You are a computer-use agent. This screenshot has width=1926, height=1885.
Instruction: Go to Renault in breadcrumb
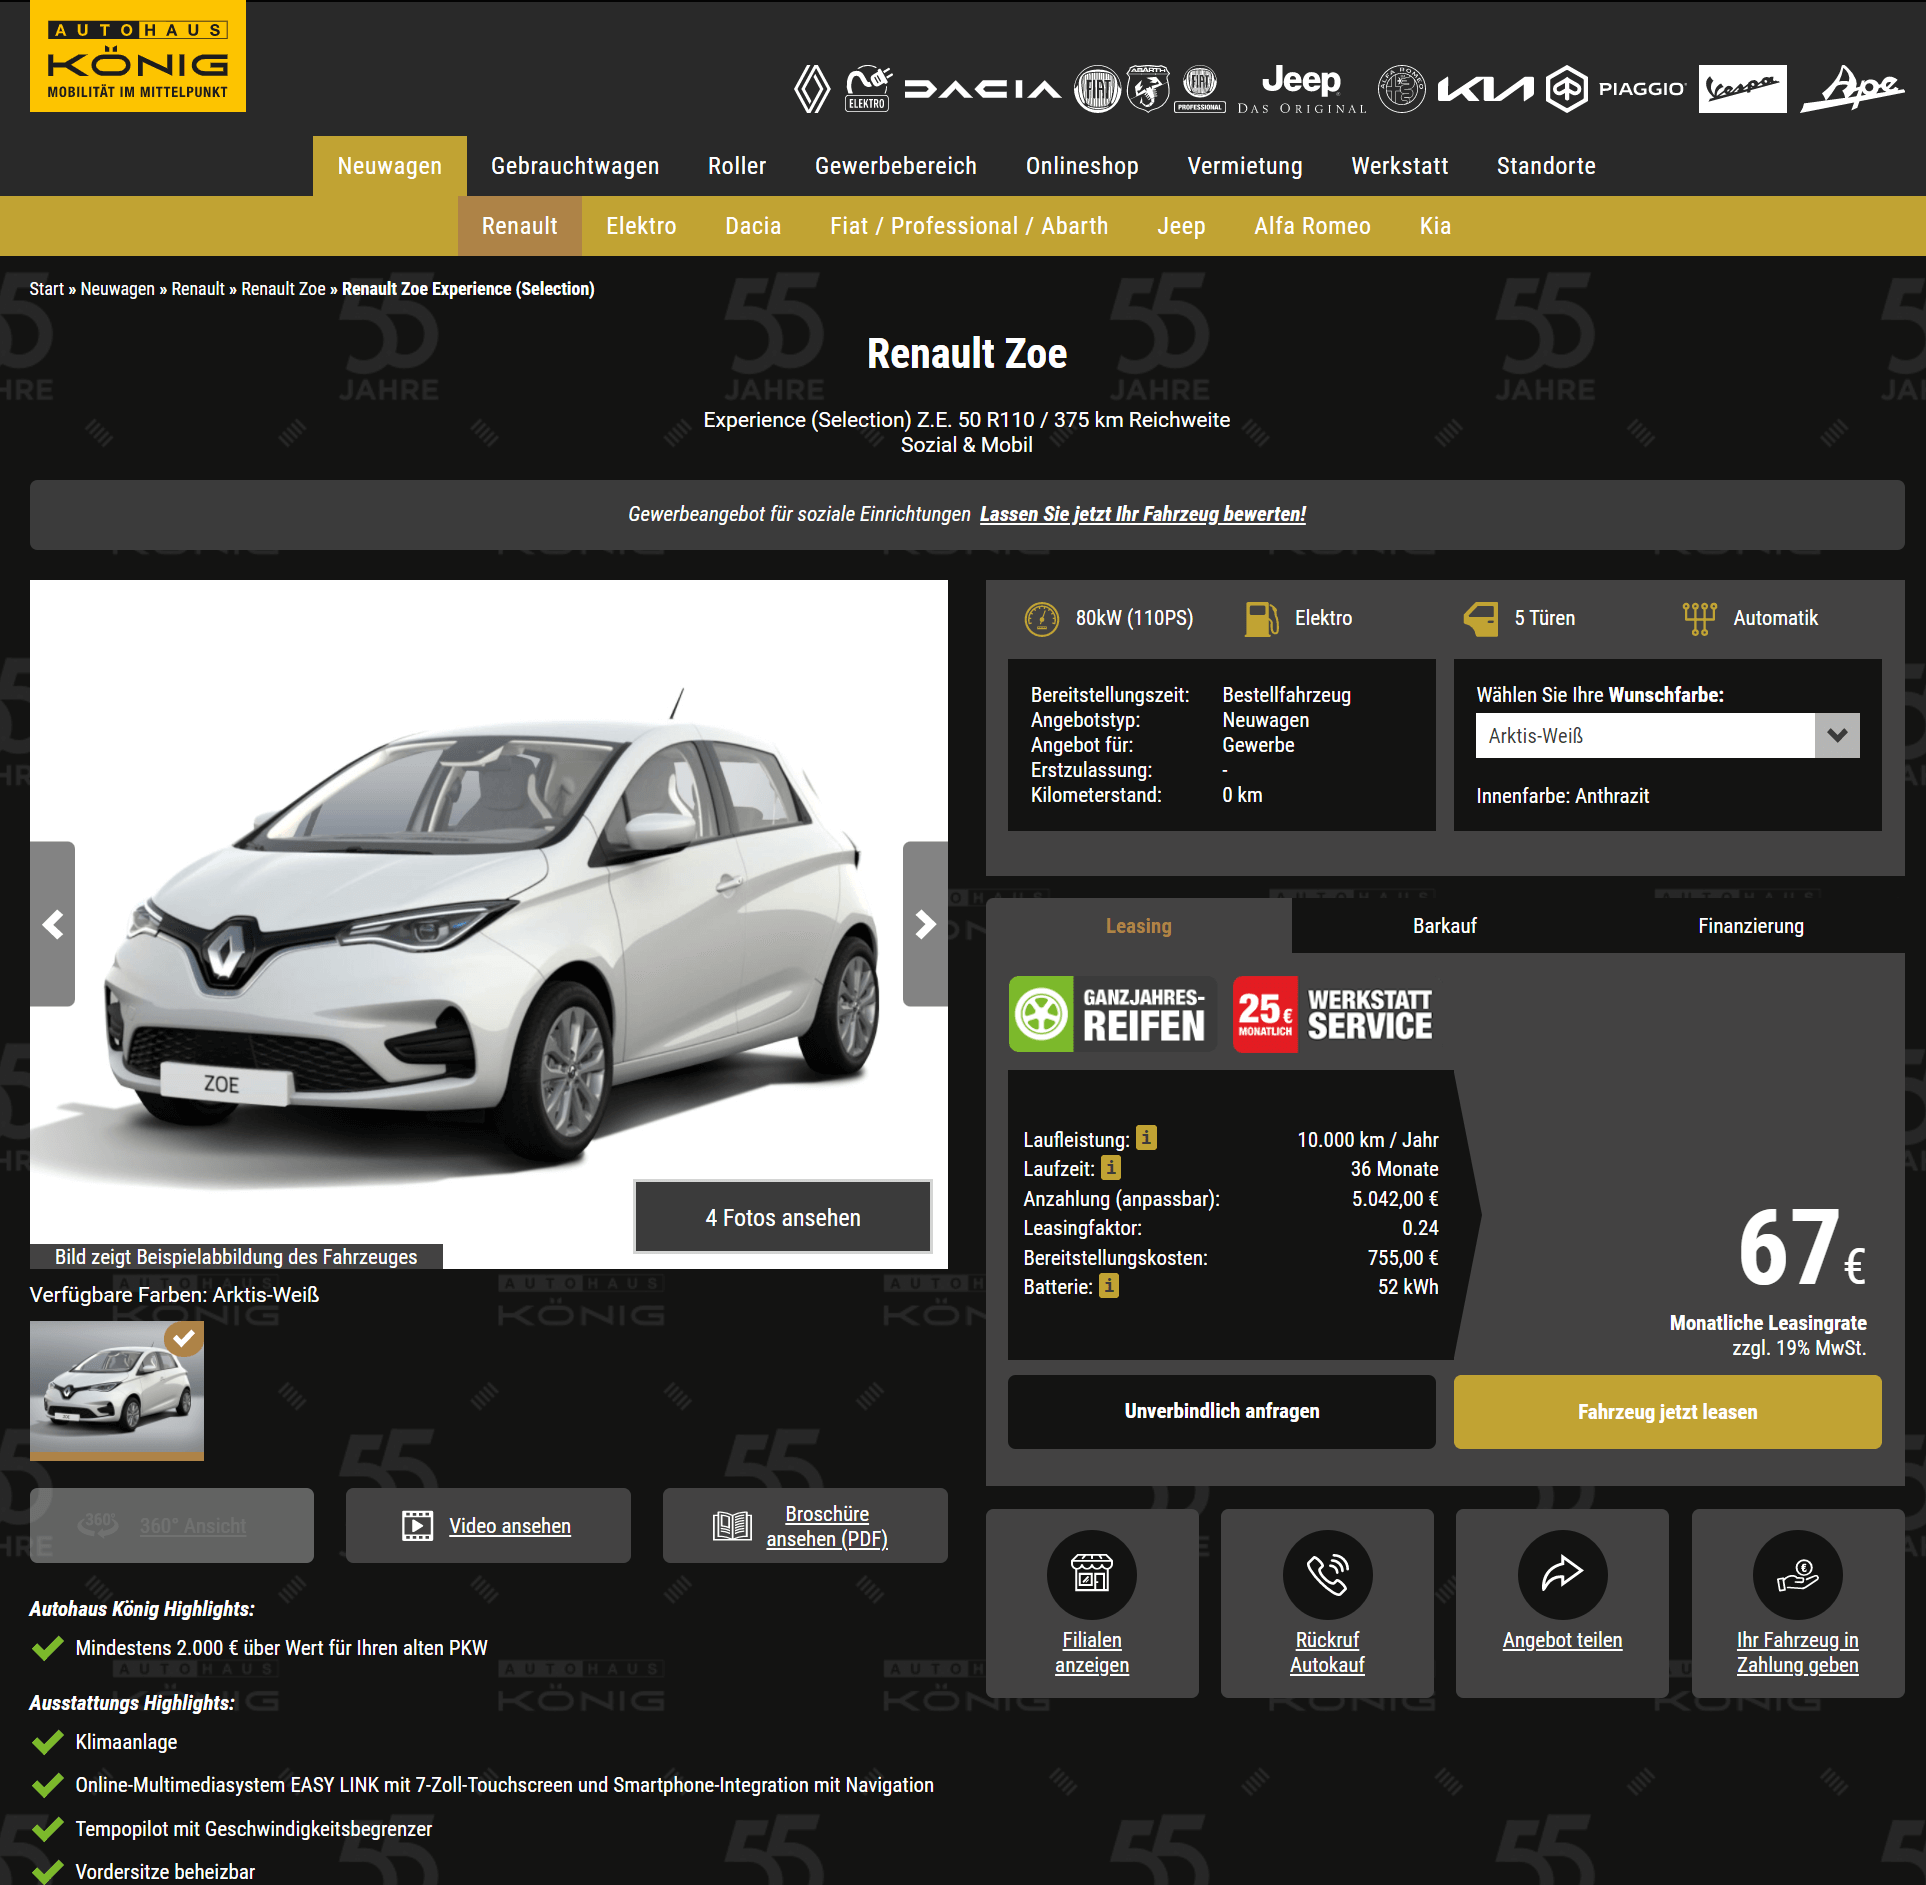[x=198, y=289]
